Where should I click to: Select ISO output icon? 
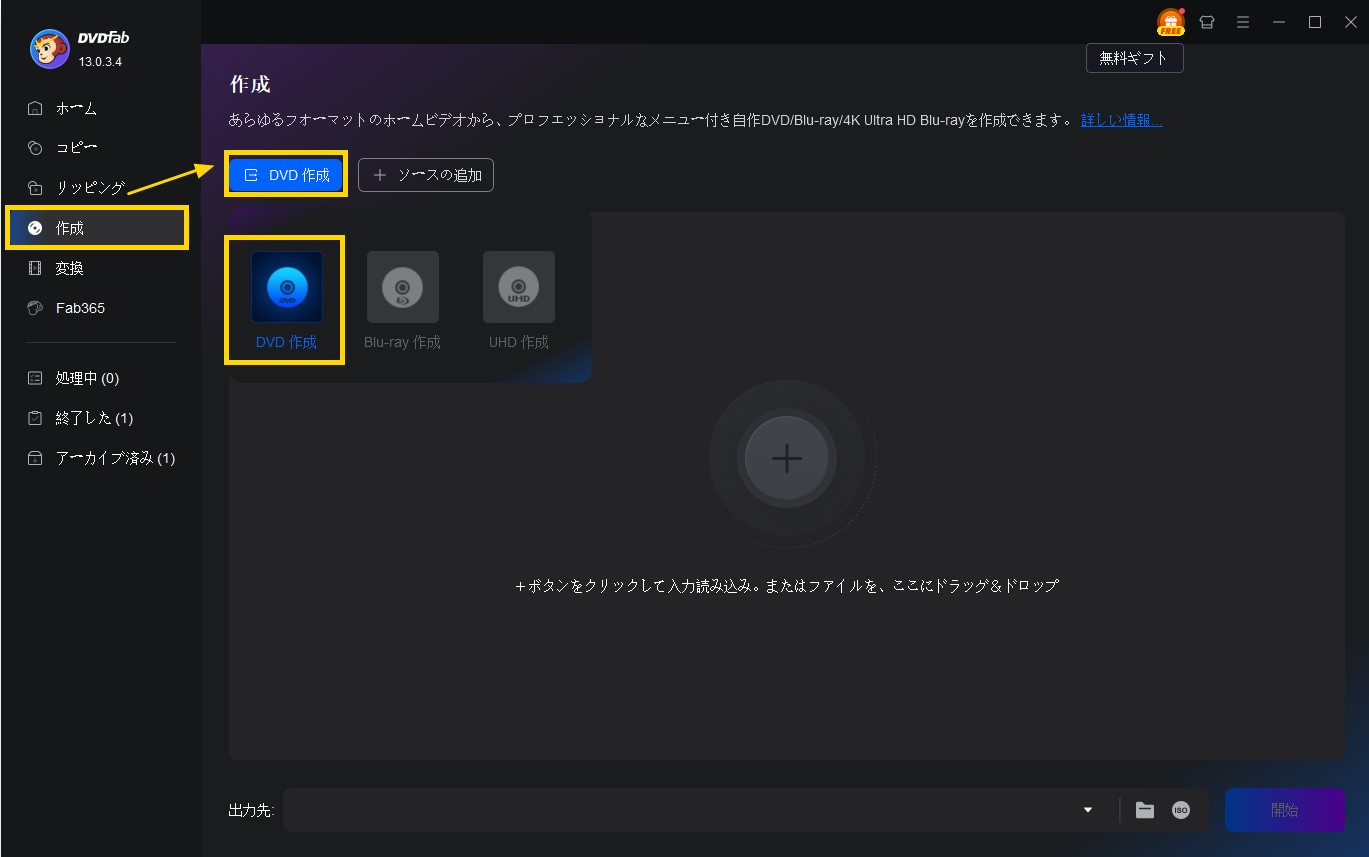point(1181,810)
